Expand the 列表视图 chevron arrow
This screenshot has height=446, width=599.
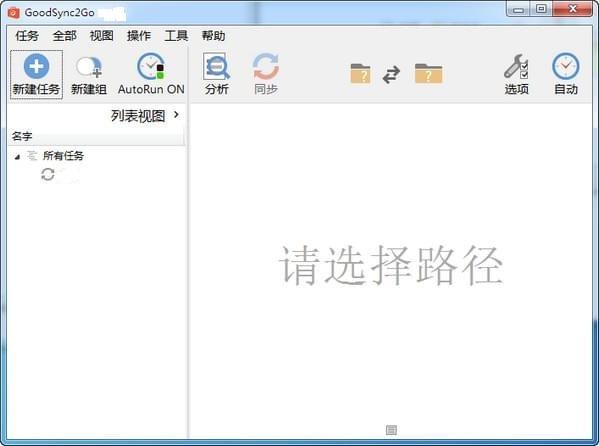tap(176, 114)
